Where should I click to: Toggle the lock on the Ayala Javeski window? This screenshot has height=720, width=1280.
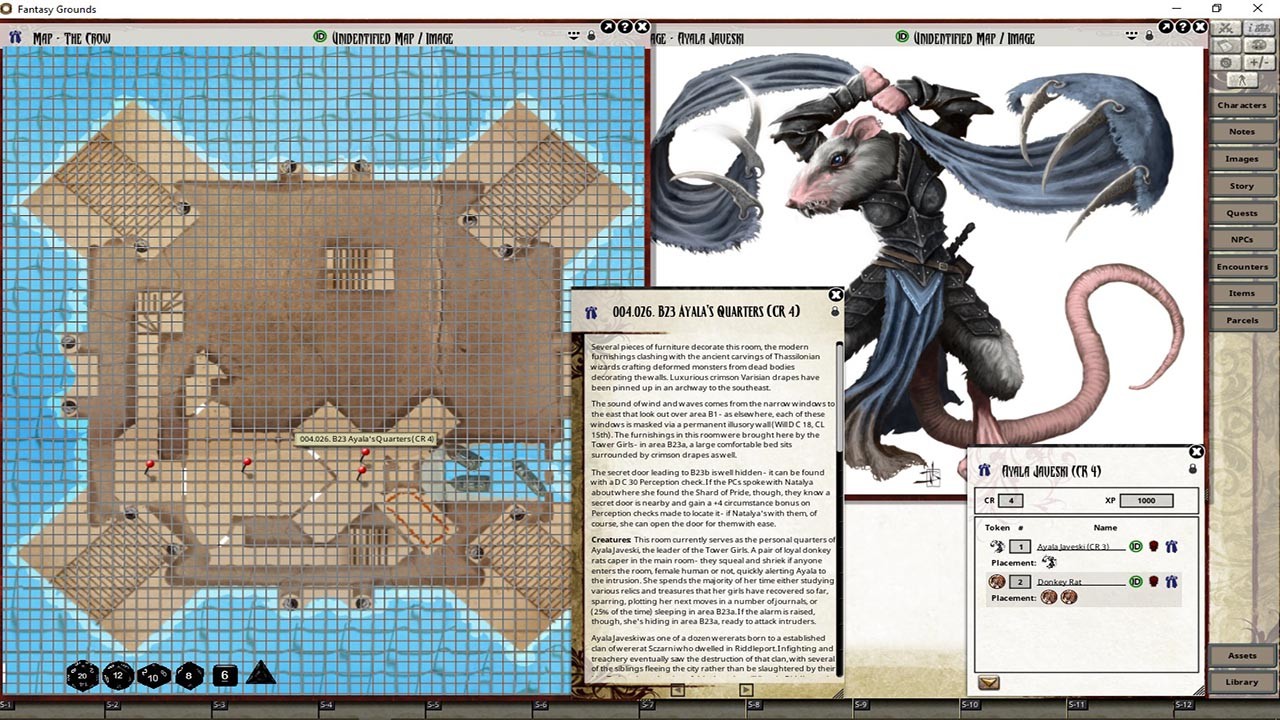[1193, 469]
